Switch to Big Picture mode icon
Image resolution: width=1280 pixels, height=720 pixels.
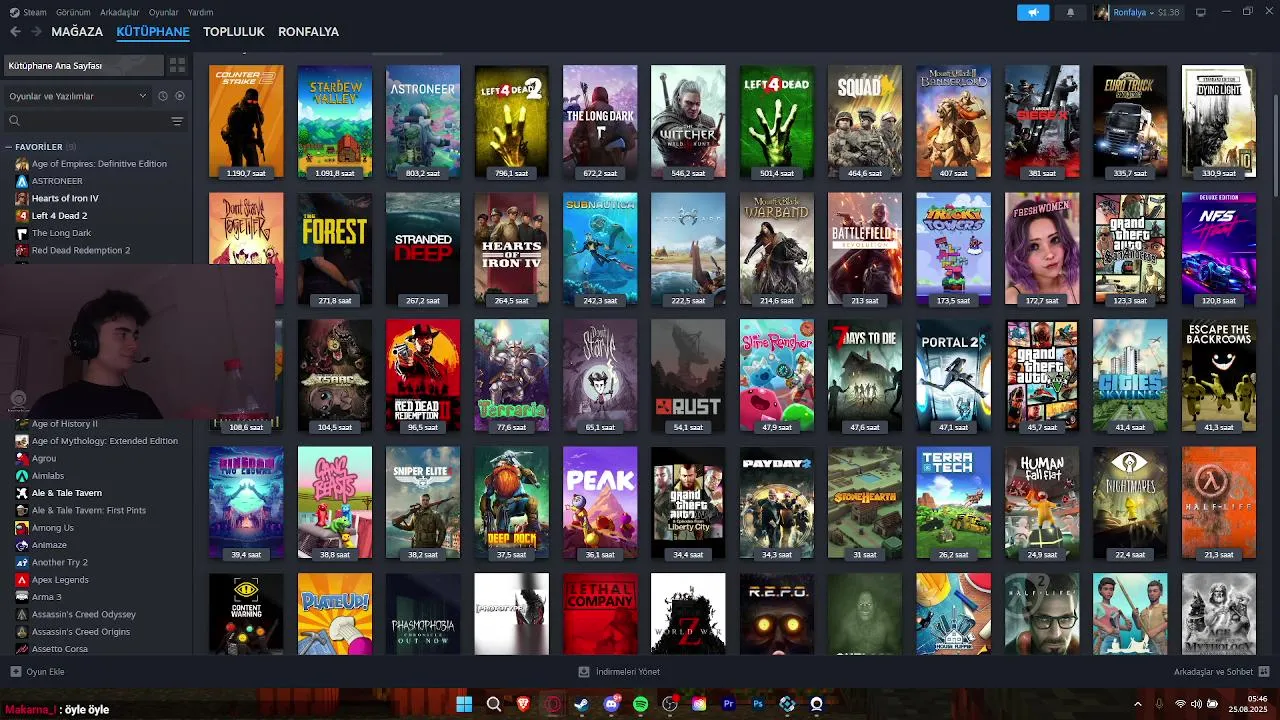click(x=1201, y=12)
